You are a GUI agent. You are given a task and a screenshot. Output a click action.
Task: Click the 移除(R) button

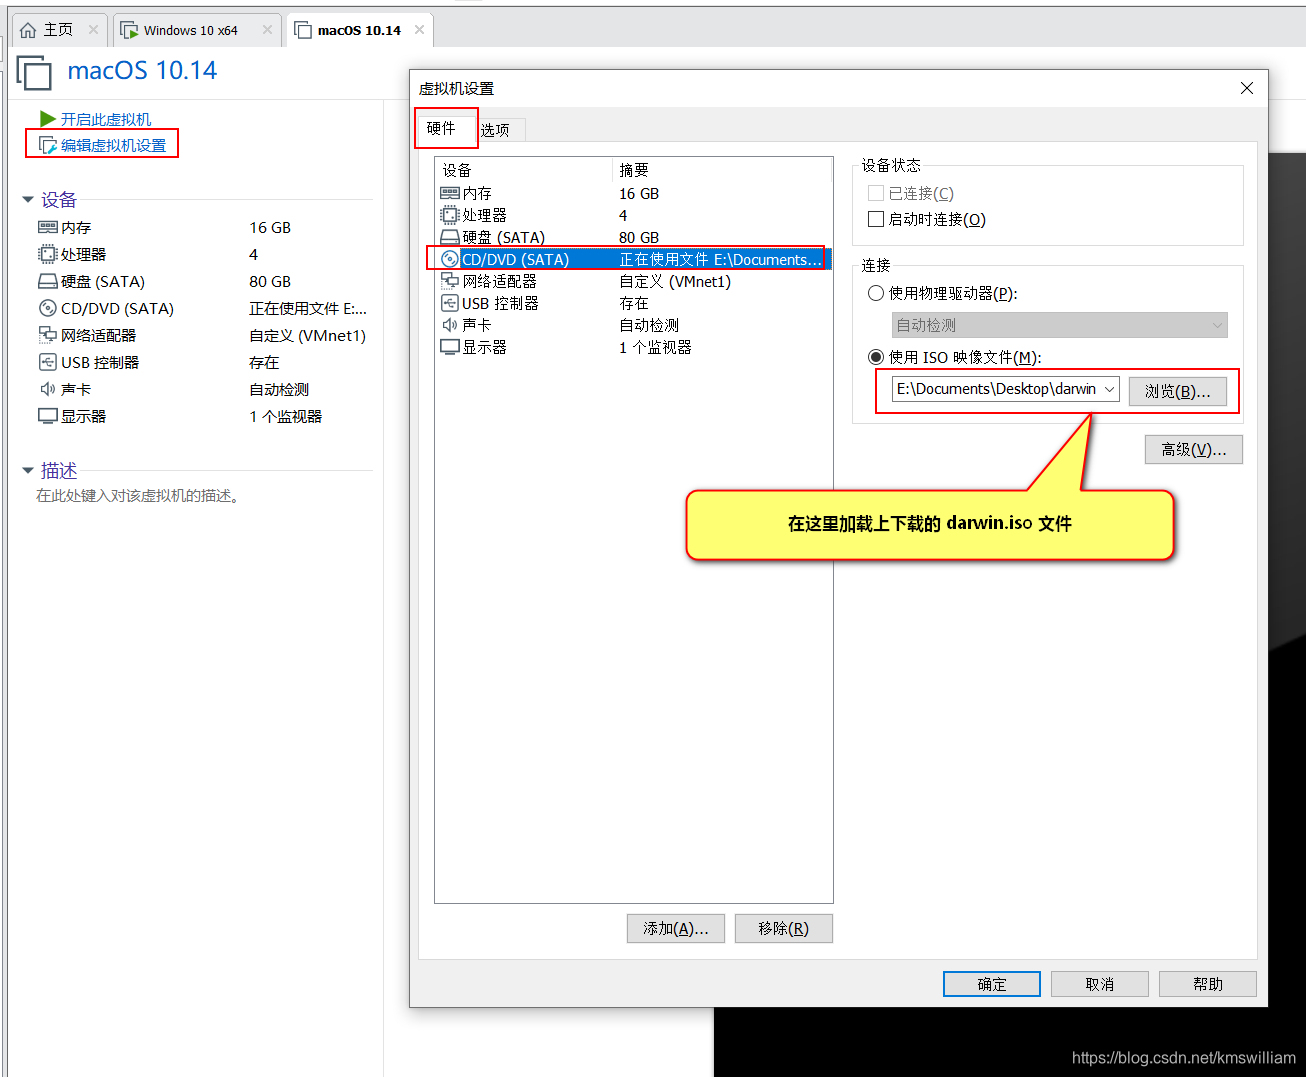point(783,929)
